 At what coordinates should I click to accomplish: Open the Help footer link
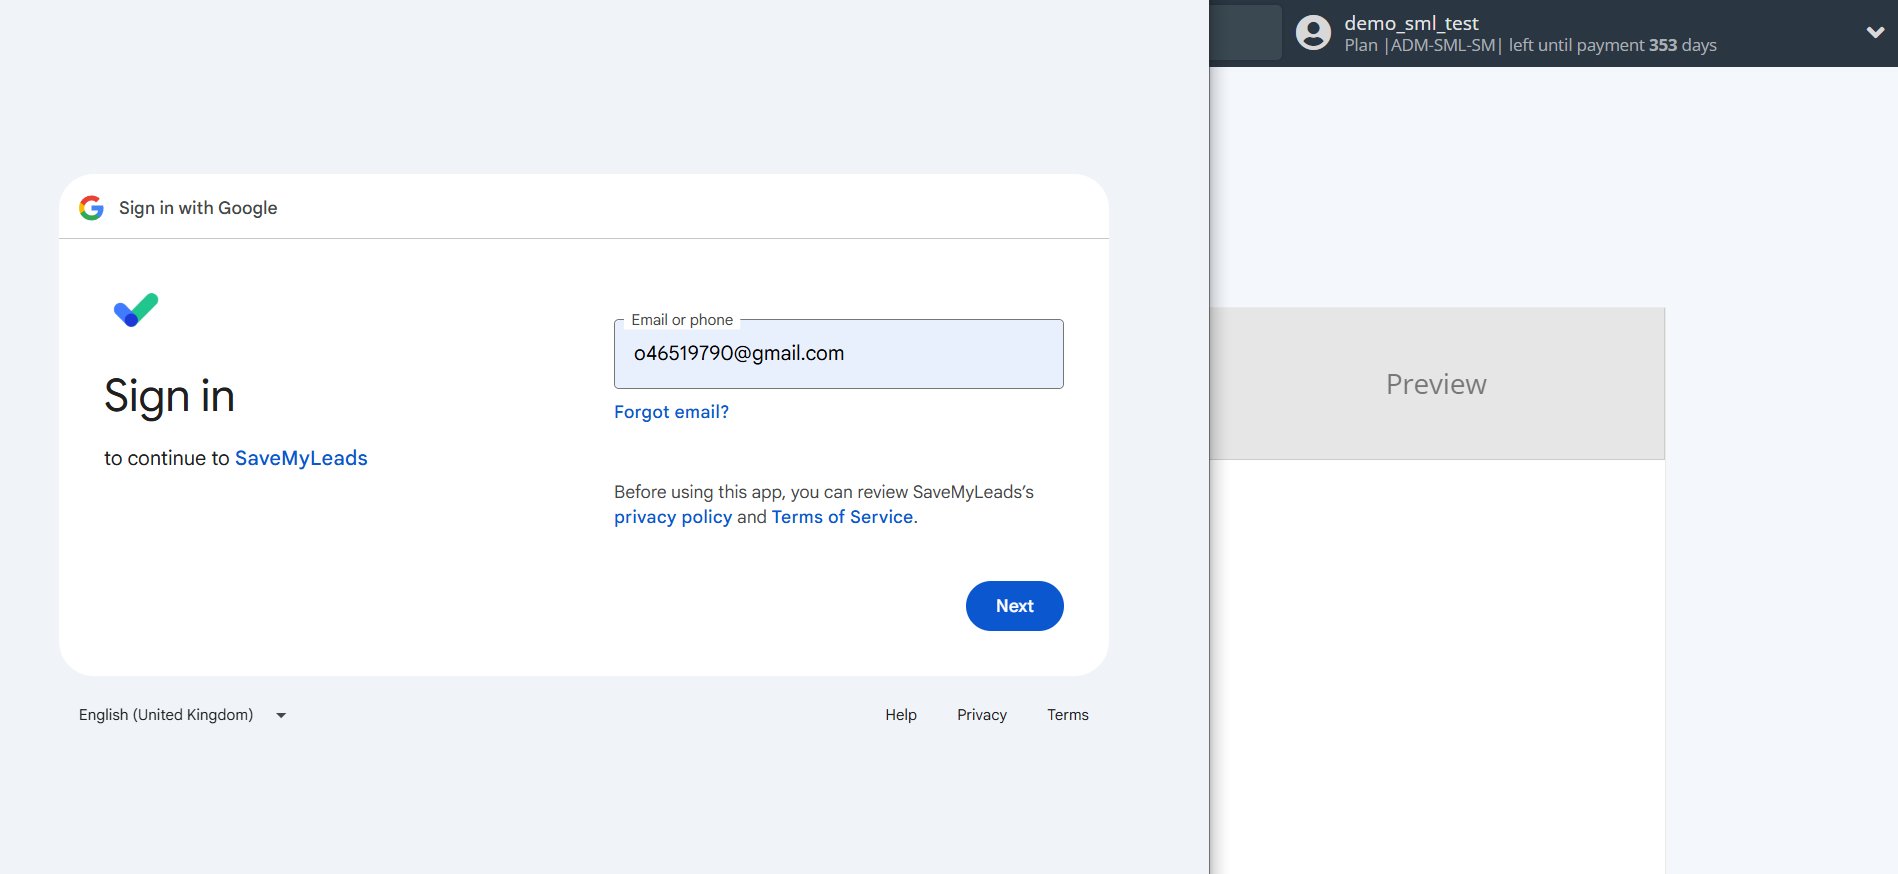[x=900, y=715]
